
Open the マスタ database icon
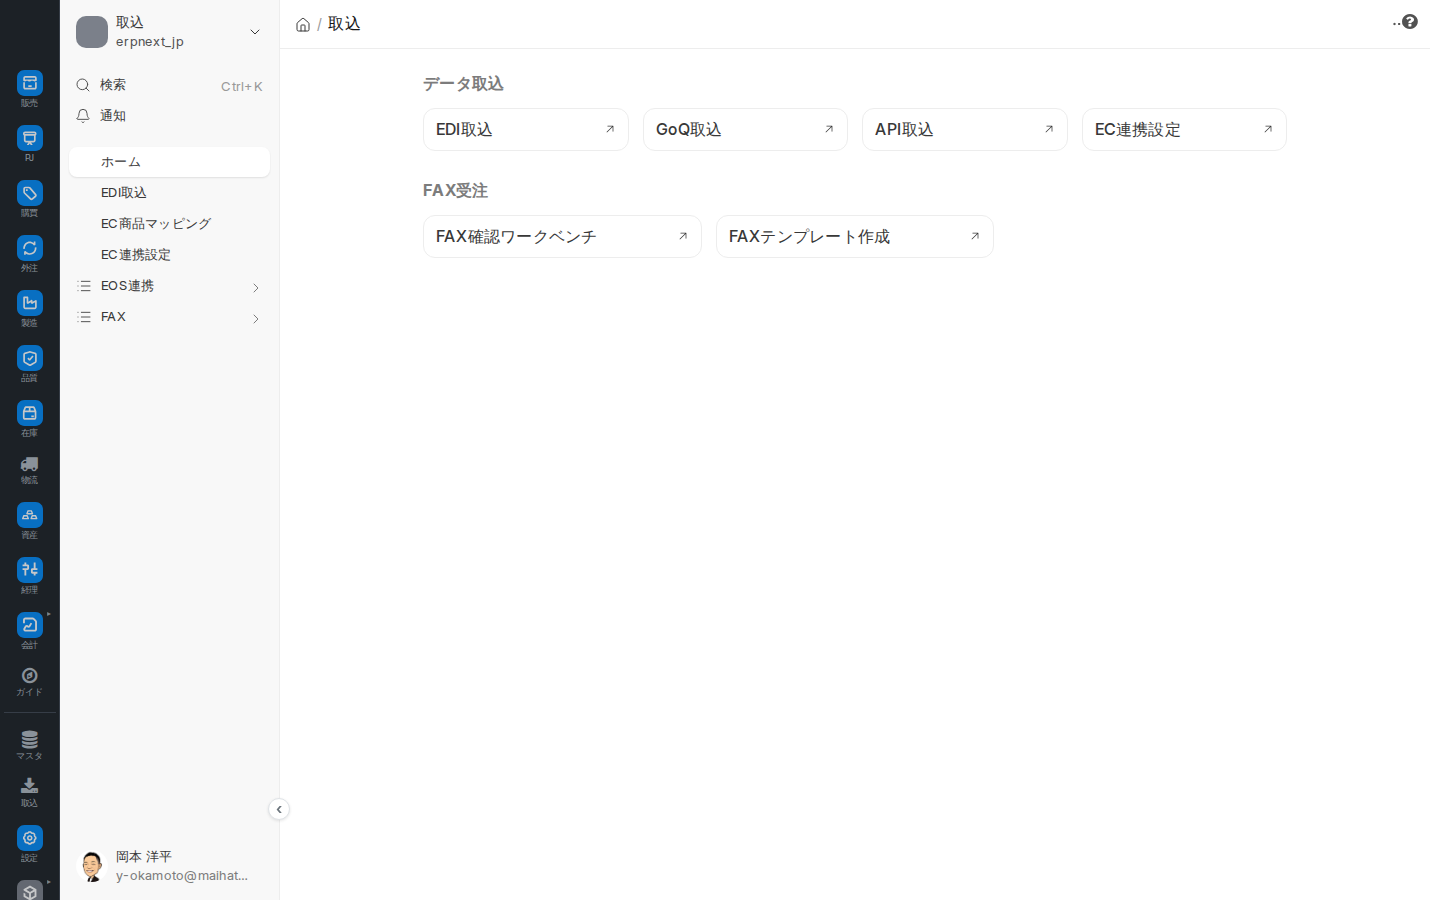click(x=30, y=740)
